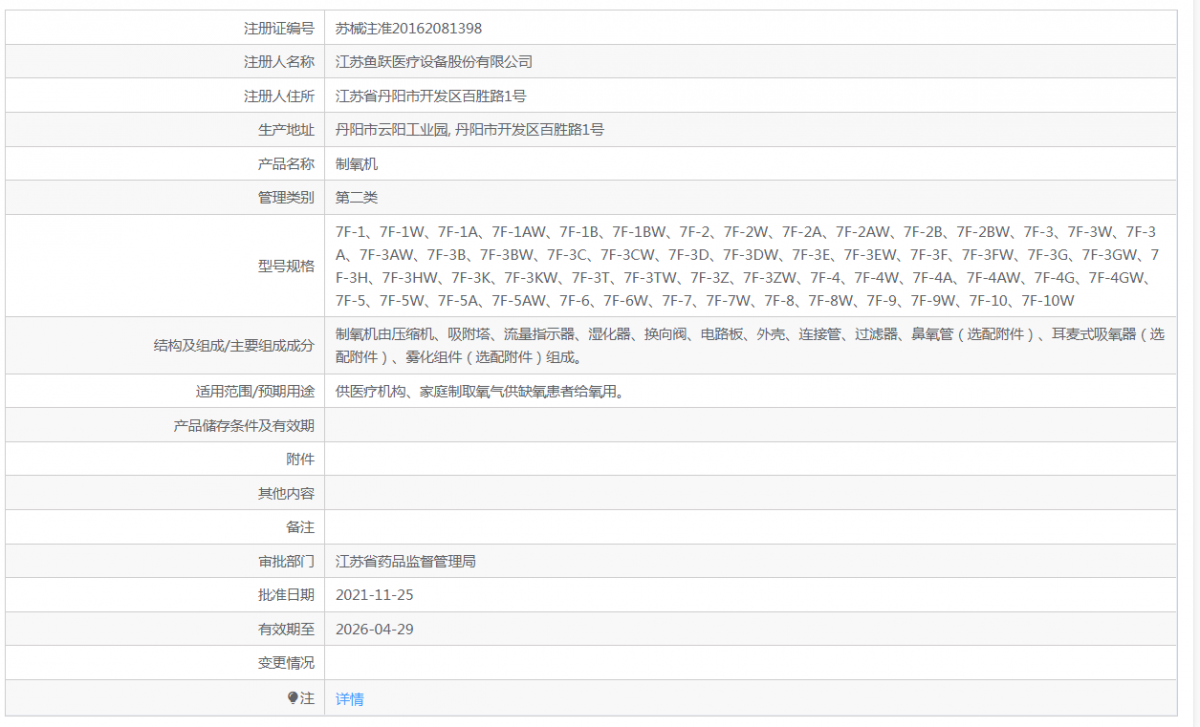Screen dimensions: 1200x727
Task: Click the 注册人住所 row label
Action: [x=279, y=96]
